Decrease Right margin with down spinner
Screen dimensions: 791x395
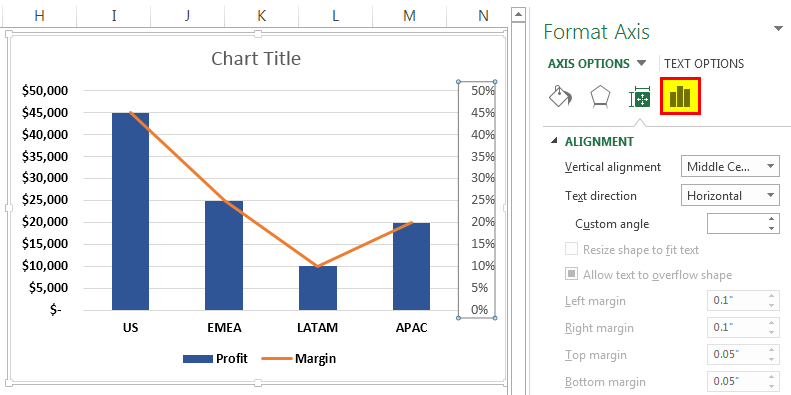click(771, 332)
